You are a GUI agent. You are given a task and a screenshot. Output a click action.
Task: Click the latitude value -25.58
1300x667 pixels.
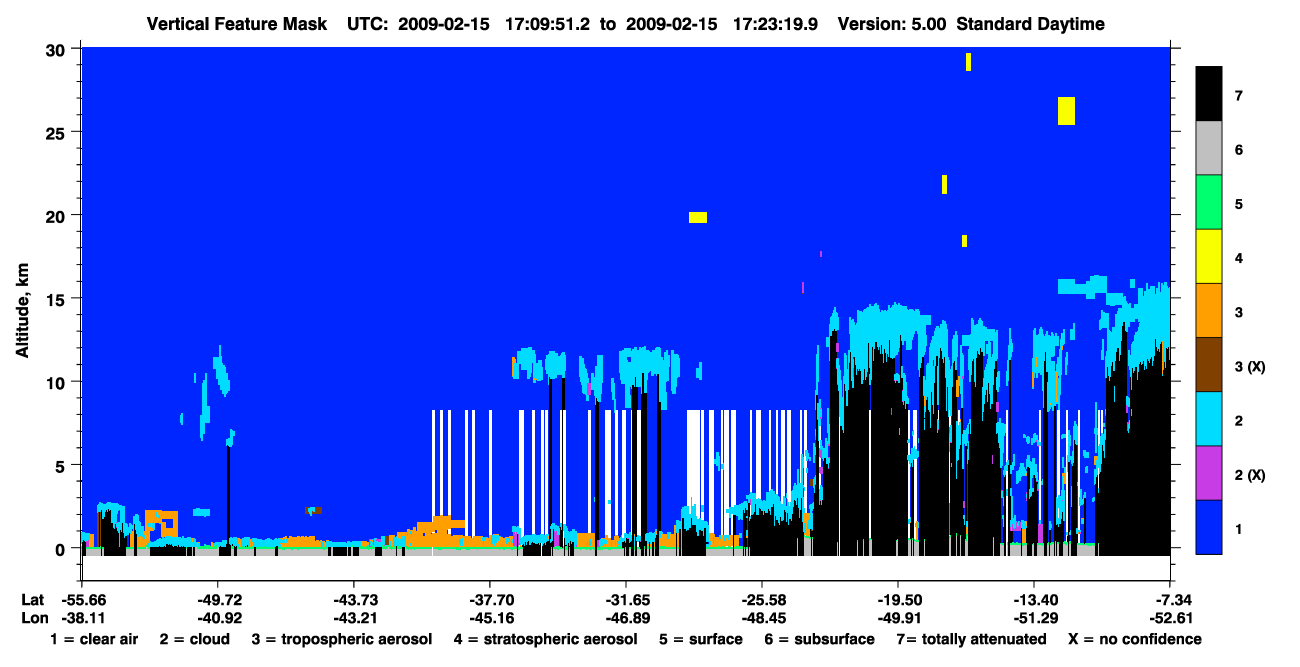coord(761,599)
